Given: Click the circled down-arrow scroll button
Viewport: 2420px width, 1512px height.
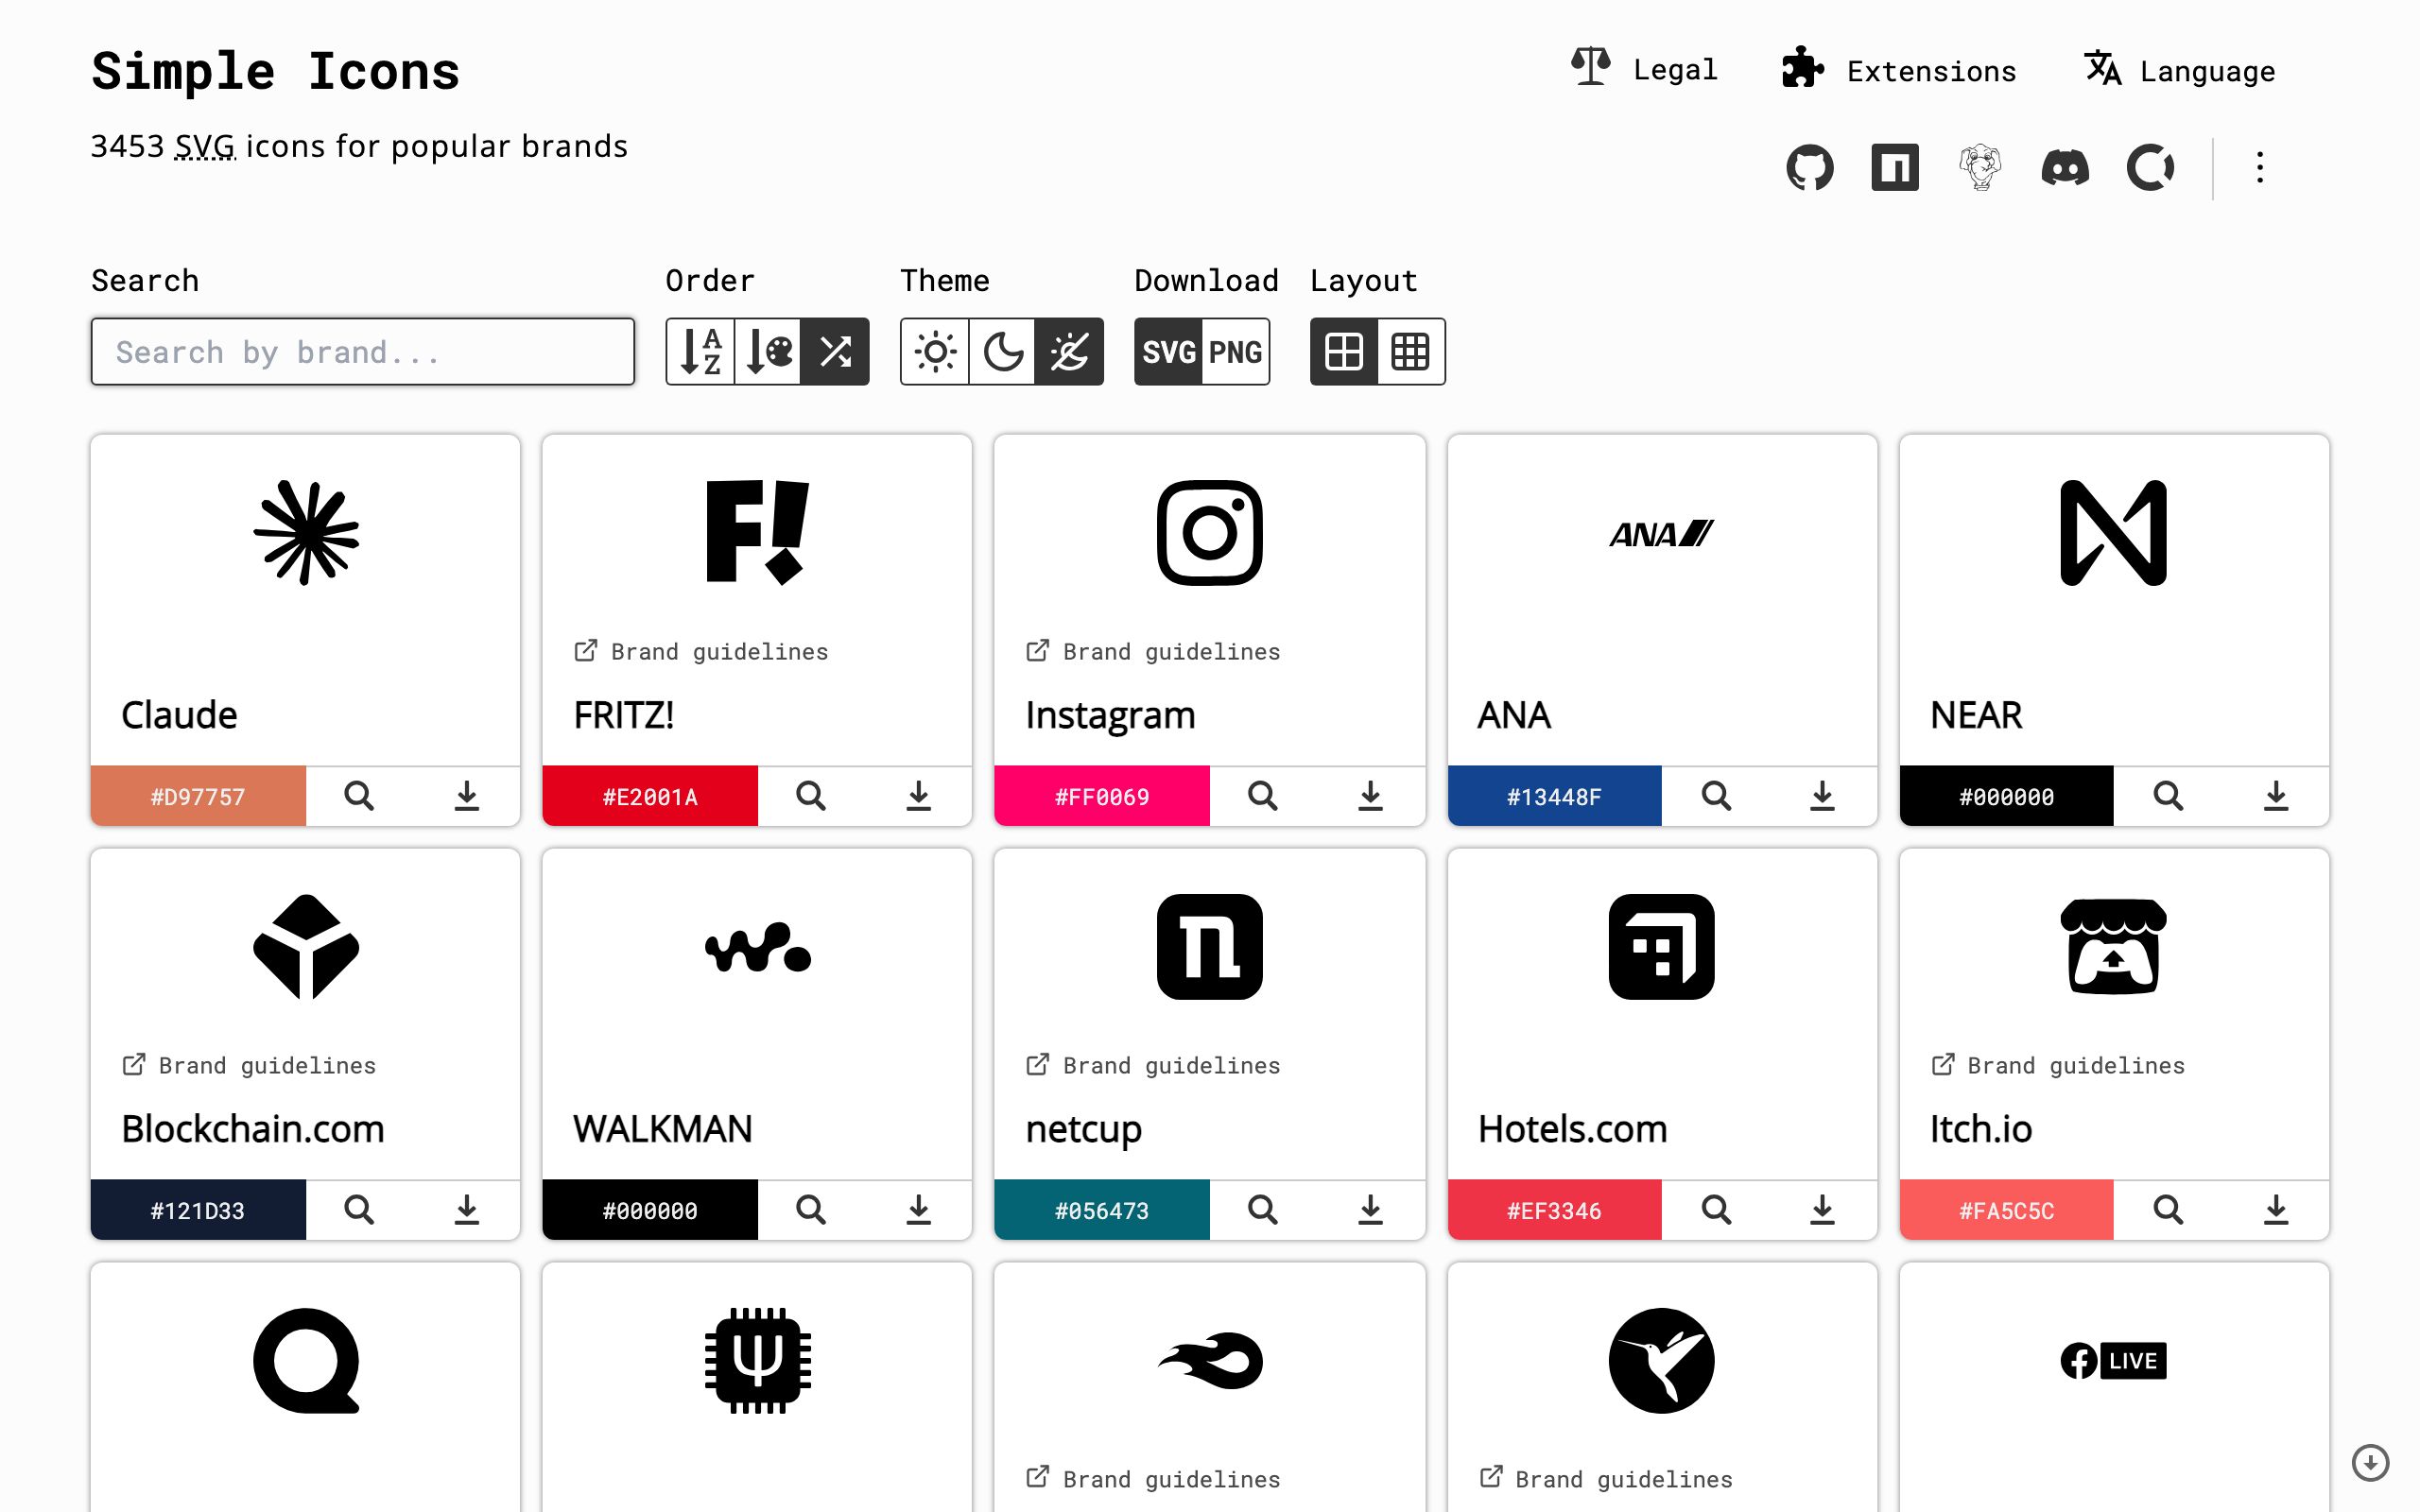Looking at the screenshot, I should (2370, 1462).
